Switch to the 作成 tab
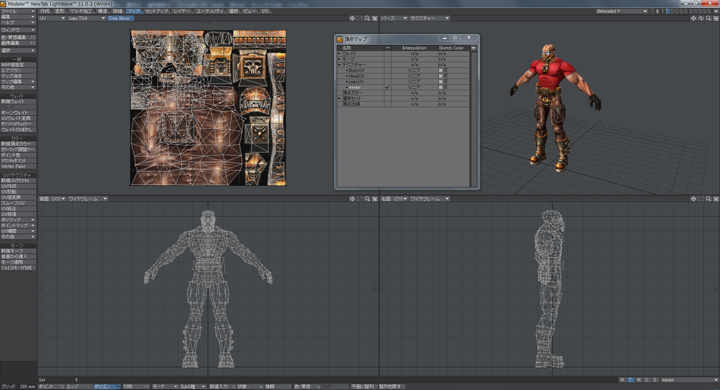 tap(45, 11)
